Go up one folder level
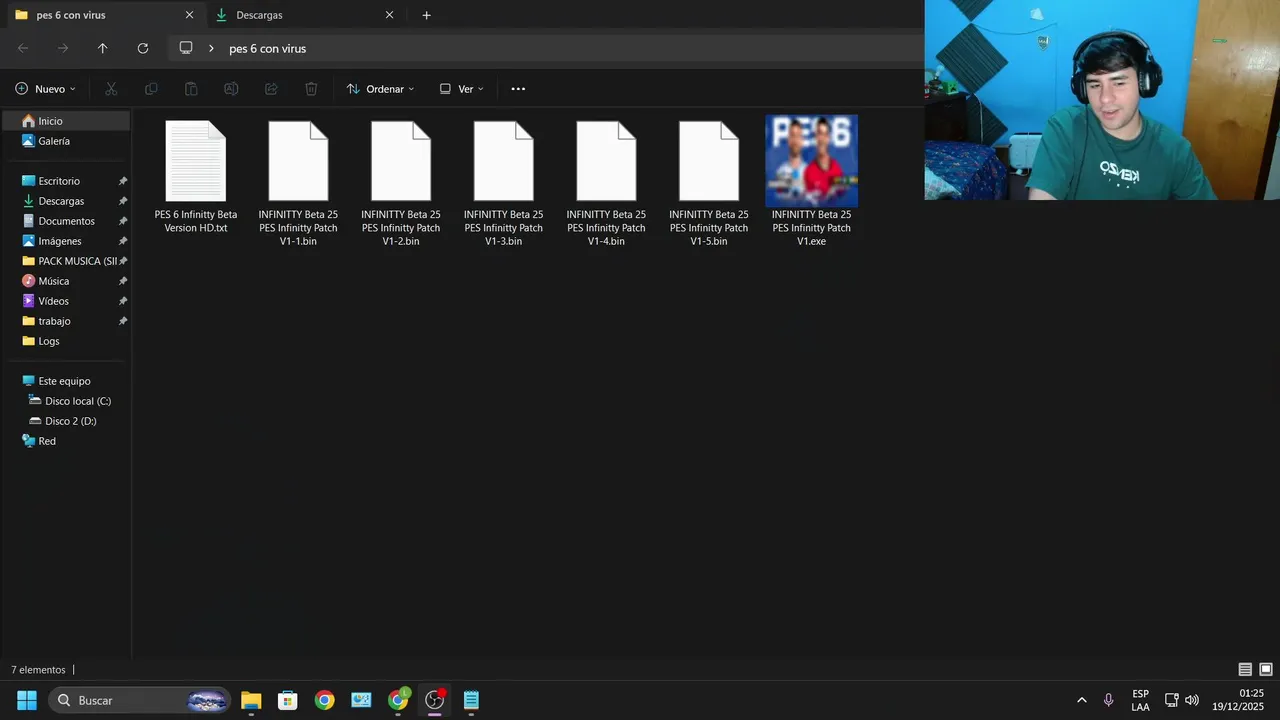The image size is (1280, 720). 102,48
